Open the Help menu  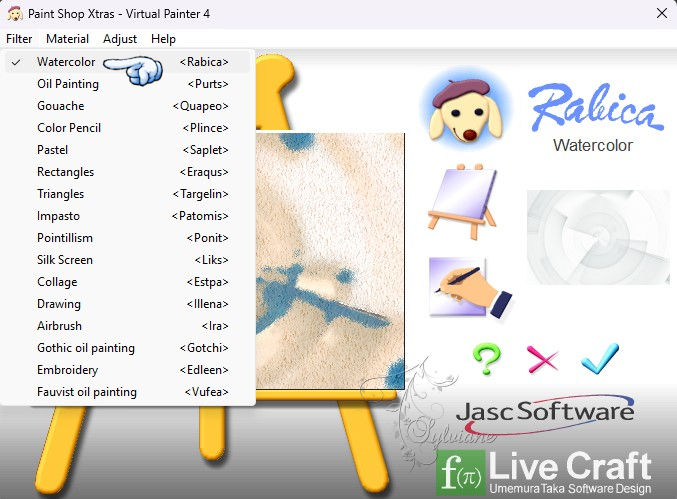(163, 39)
